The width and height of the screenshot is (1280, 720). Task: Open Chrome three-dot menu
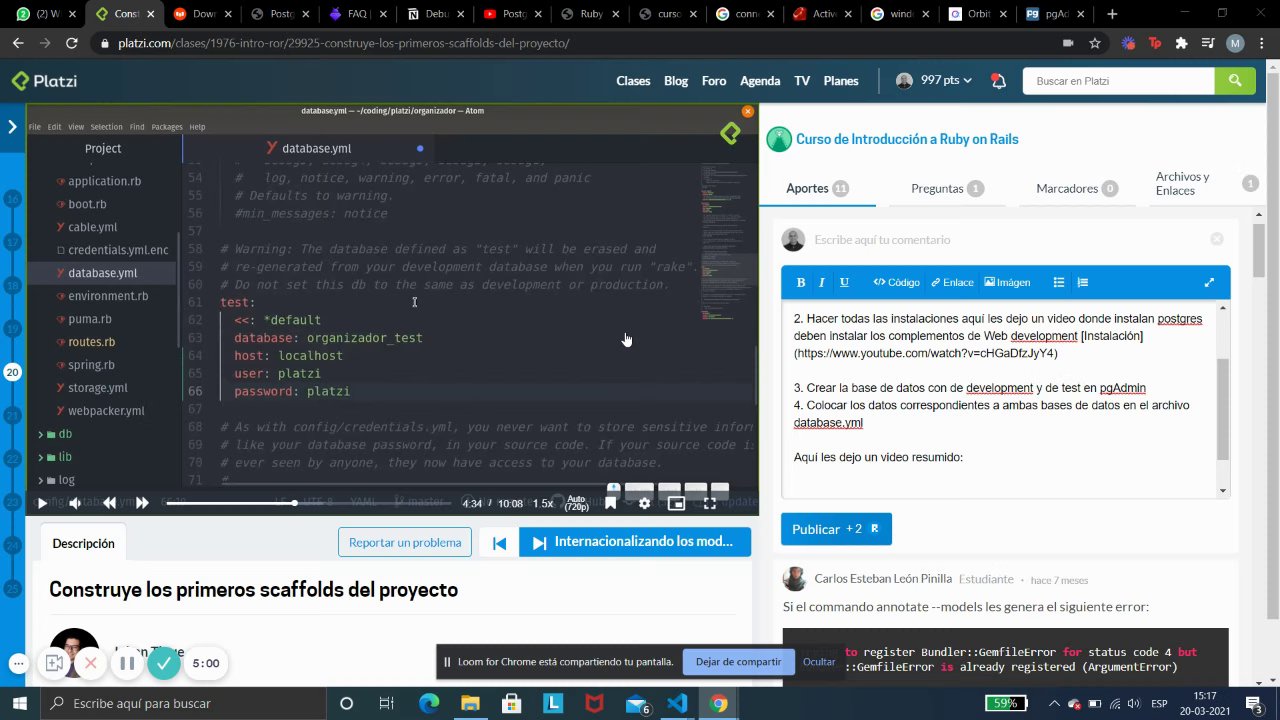(1260, 43)
